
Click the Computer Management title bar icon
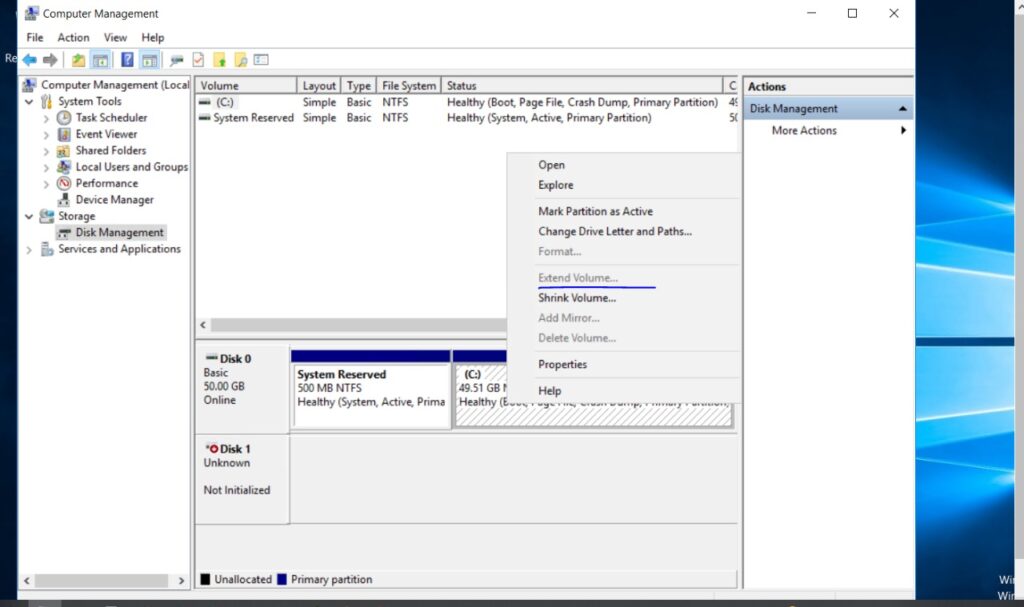click(31, 13)
